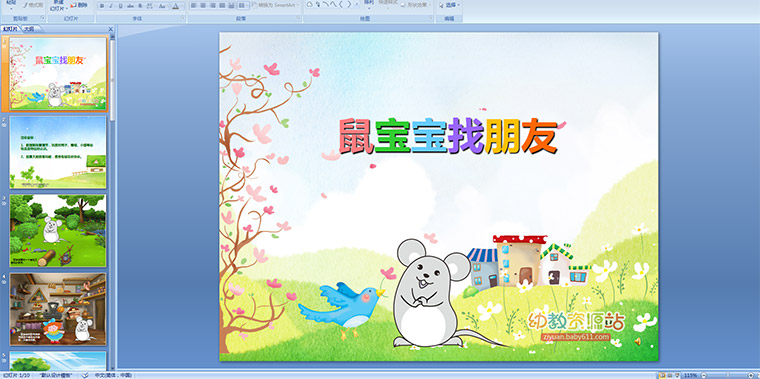Viewport: 760px width, 379px height.
Task: Click the Bold formatting icon
Action: (x=102, y=6)
